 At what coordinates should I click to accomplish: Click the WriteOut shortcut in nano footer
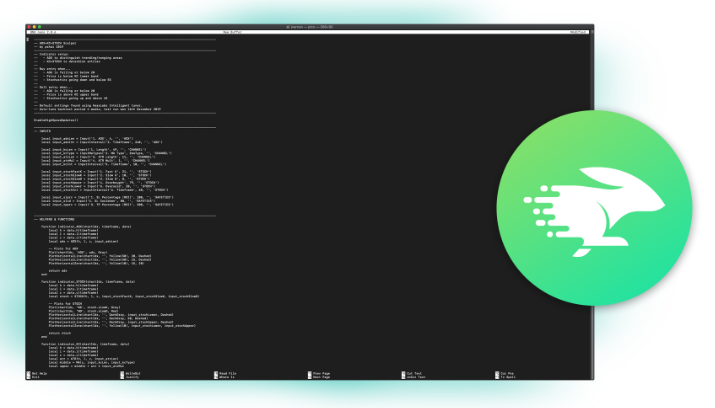tap(130, 373)
